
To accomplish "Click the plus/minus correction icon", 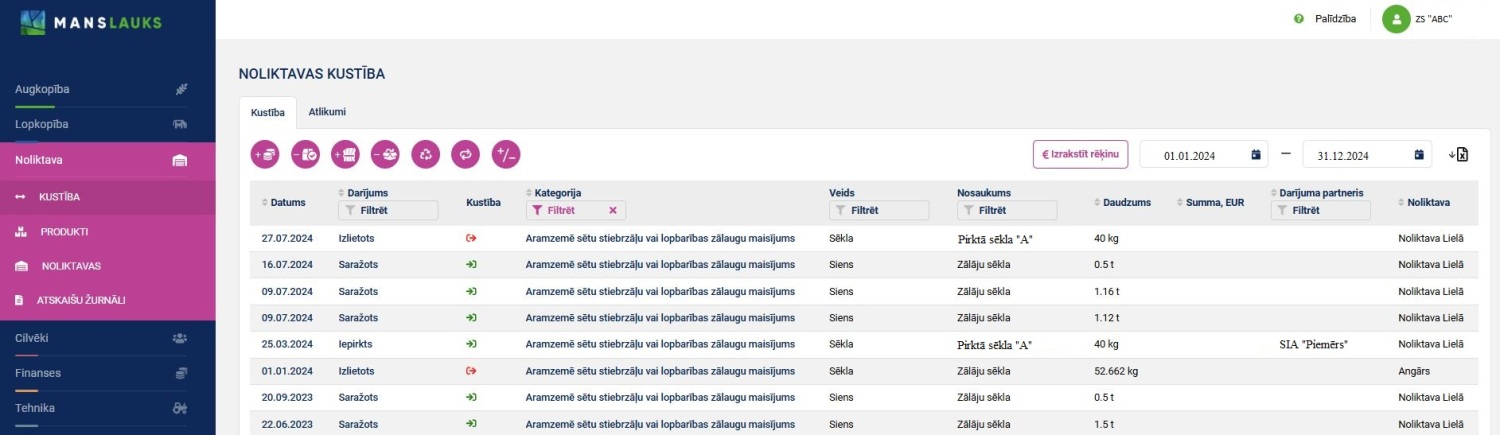I will point(506,154).
